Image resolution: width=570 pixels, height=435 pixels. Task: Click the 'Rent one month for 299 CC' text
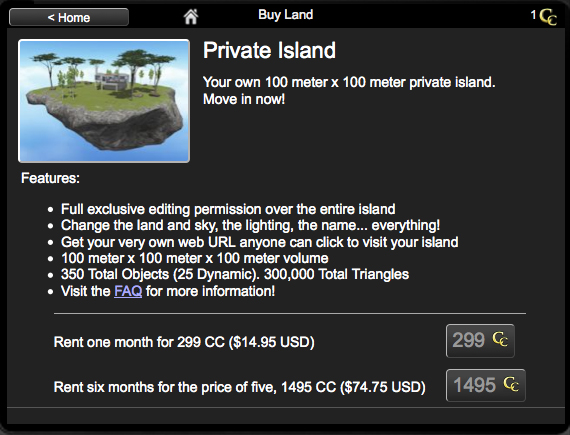184,342
